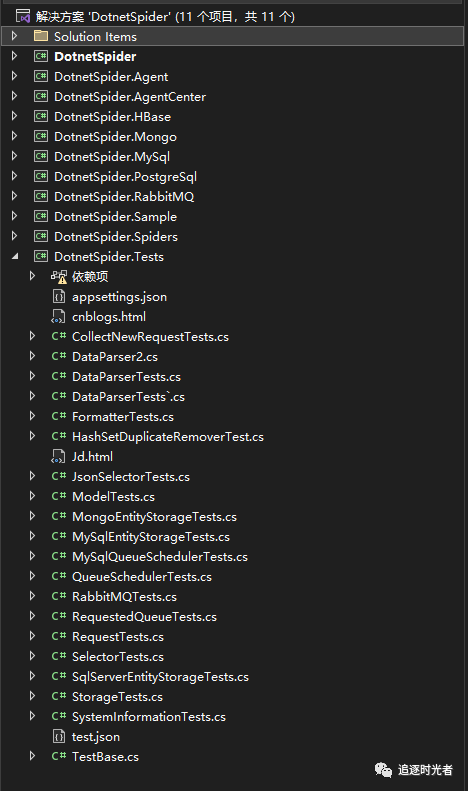This screenshot has height=791, width=468.
Task: Expand QueueSchedulerTests.cs members
Action: point(32,576)
